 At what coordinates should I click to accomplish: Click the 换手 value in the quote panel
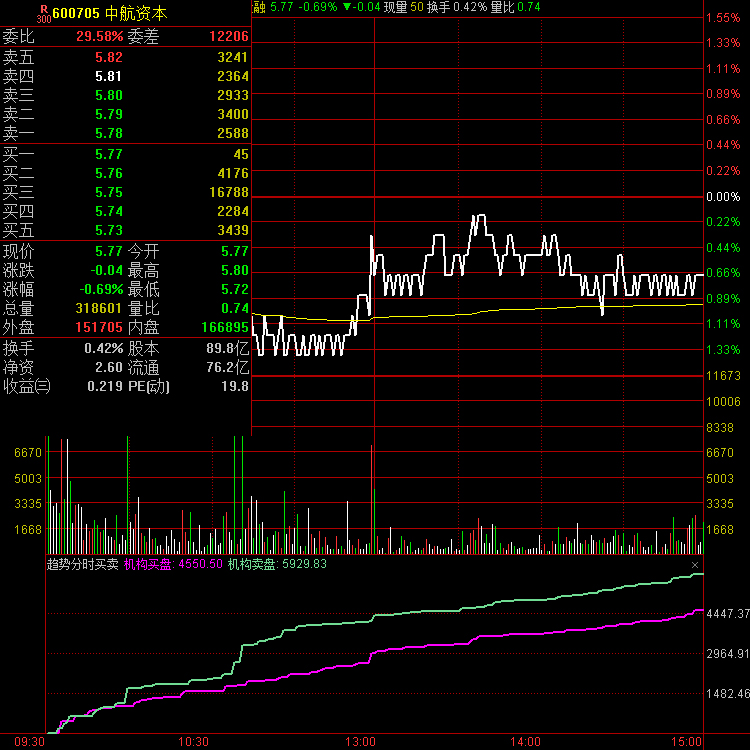pyautogui.click(x=103, y=349)
